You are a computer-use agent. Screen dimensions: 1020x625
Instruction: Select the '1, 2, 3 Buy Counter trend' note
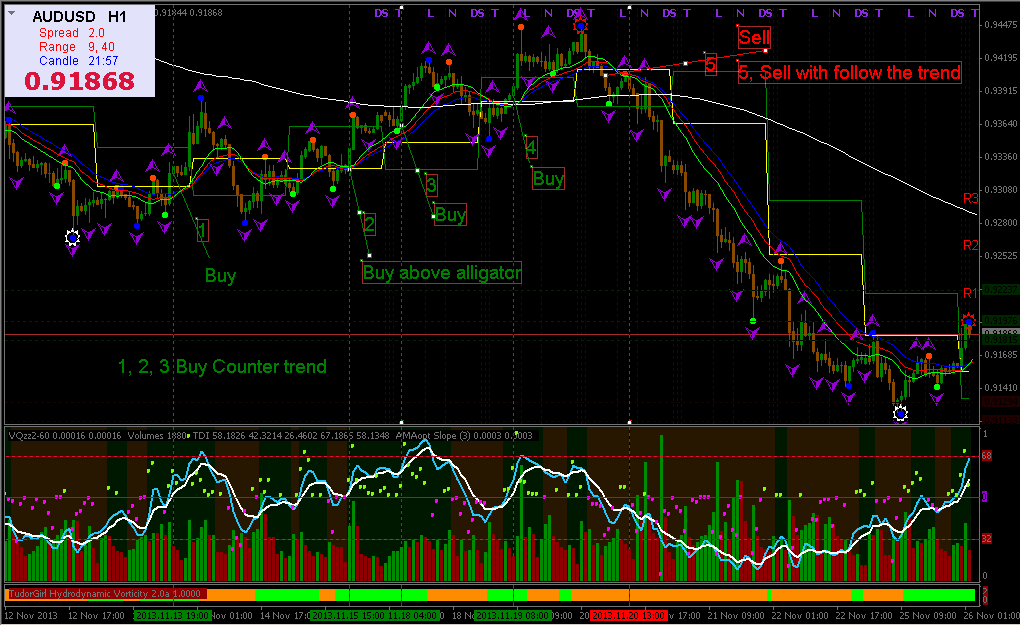(x=222, y=367)
